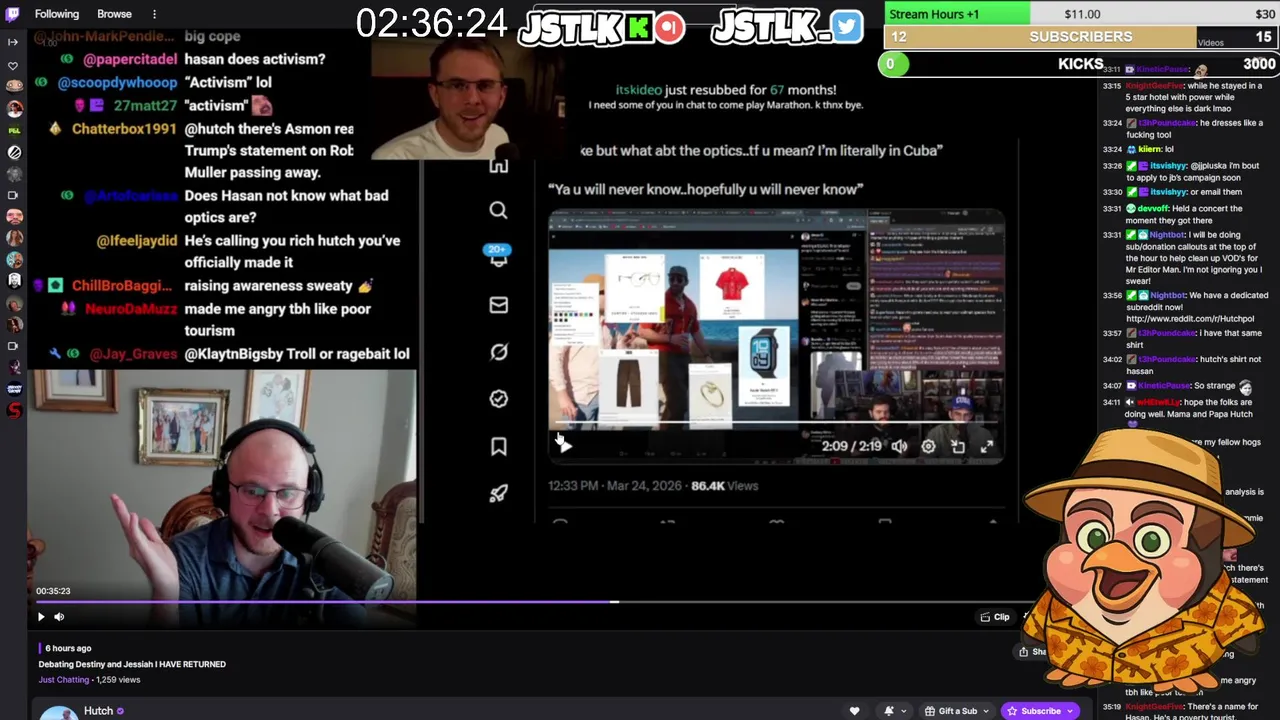Click username kiiern in chat replay
Screen dimensions: 1280x720
(1149, 149)
